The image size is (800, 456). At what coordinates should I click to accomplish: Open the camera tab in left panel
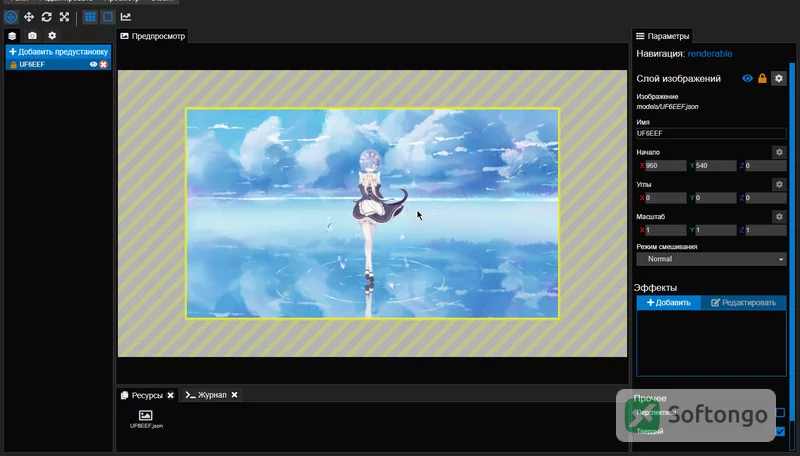coord(32,36)
